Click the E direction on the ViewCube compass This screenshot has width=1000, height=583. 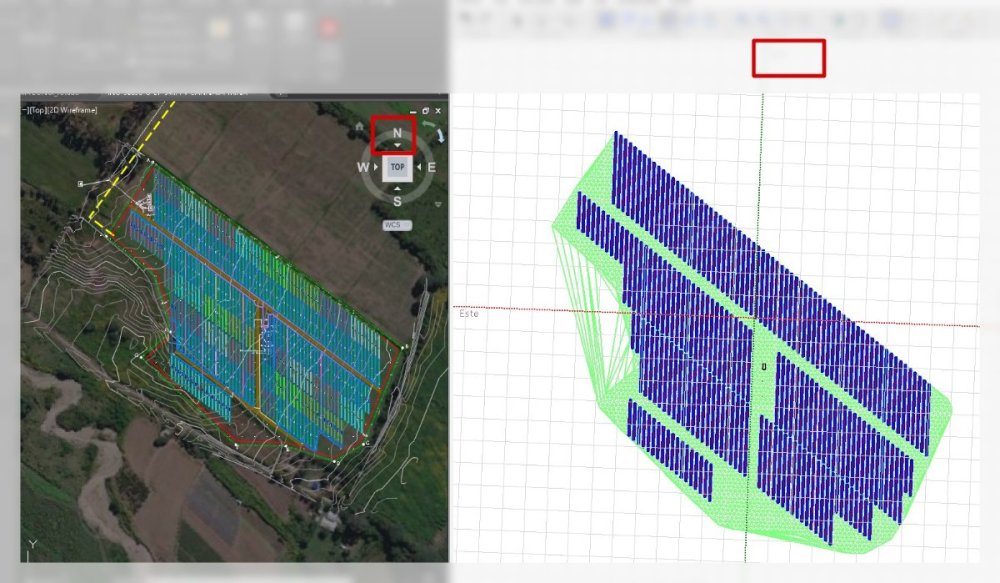[x=431, y=167]
